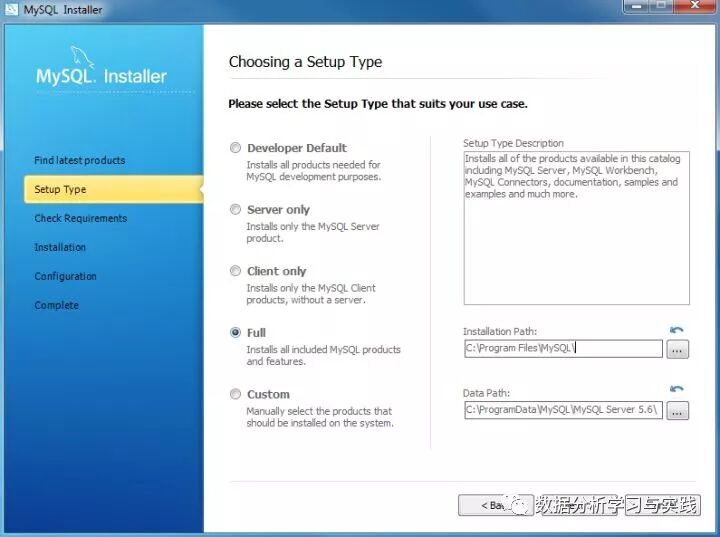The width and height of the screenshot is (720, 537).
Task: Click 'Installs all included MySQL products' description
Action: click(x=323, y=356)
